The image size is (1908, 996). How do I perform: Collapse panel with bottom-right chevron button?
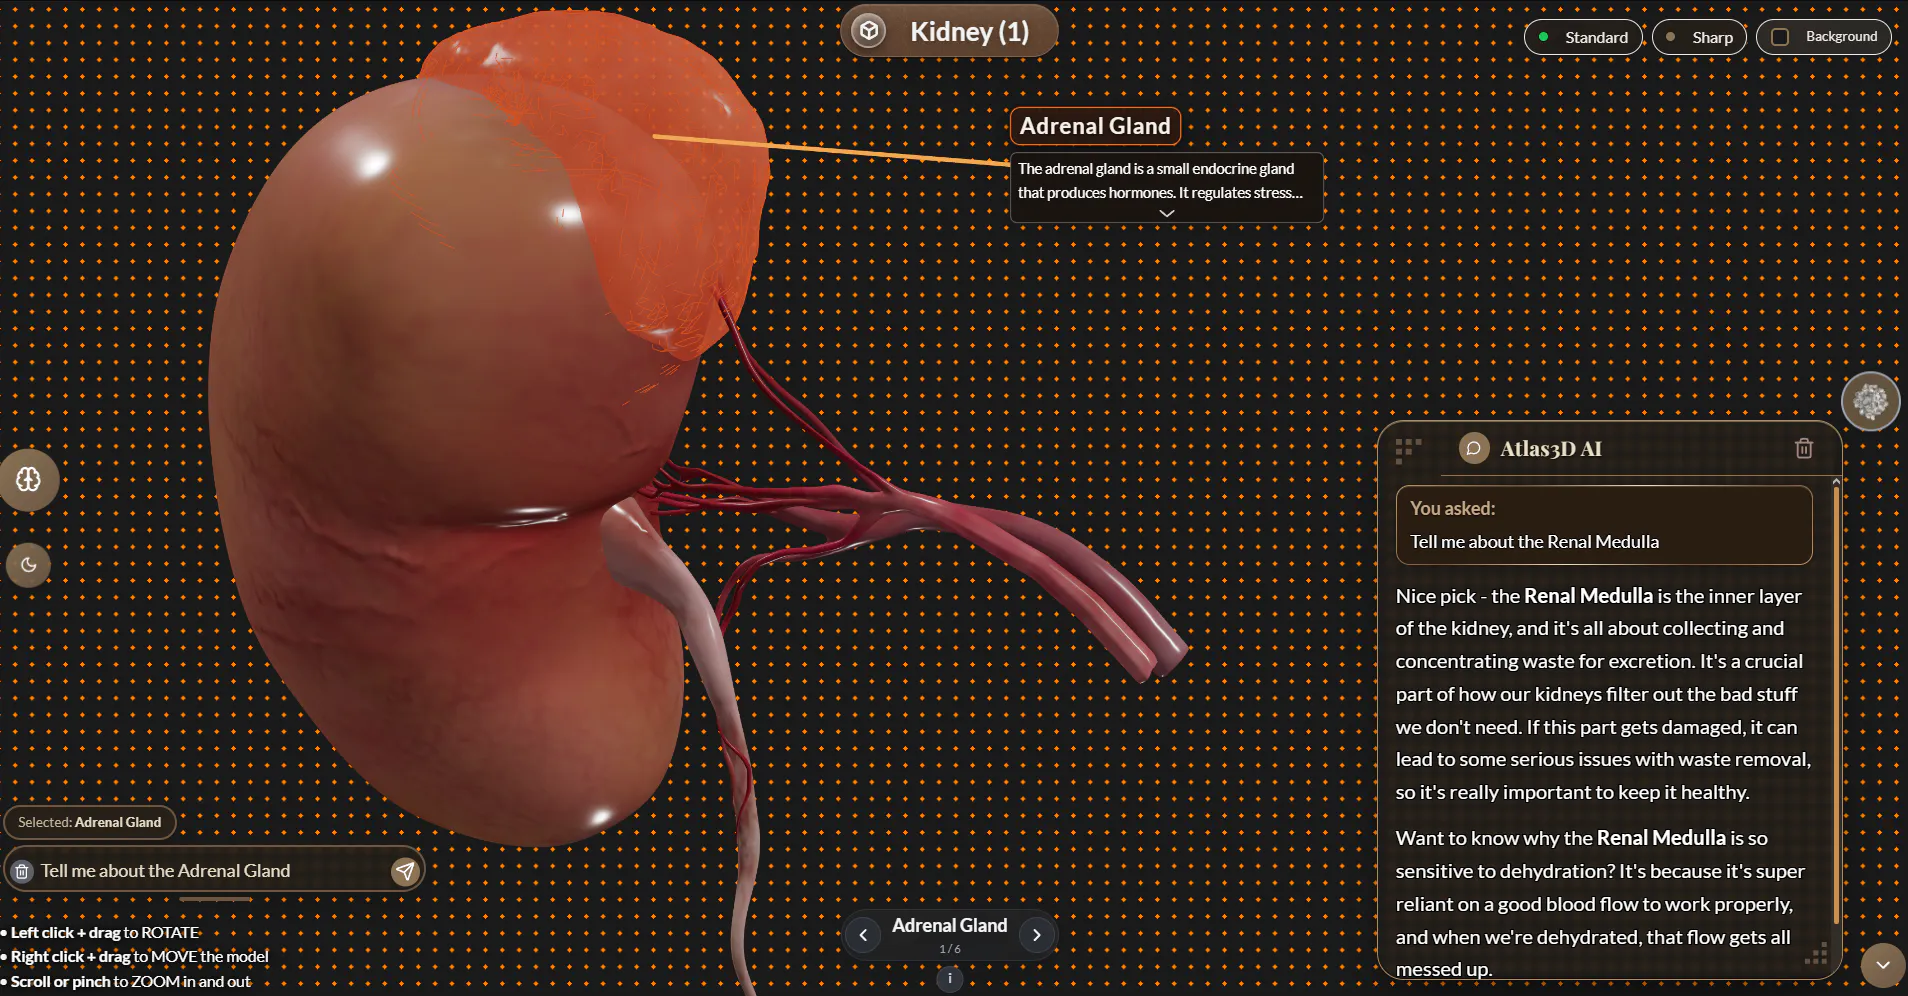(x=1883, y=965)
